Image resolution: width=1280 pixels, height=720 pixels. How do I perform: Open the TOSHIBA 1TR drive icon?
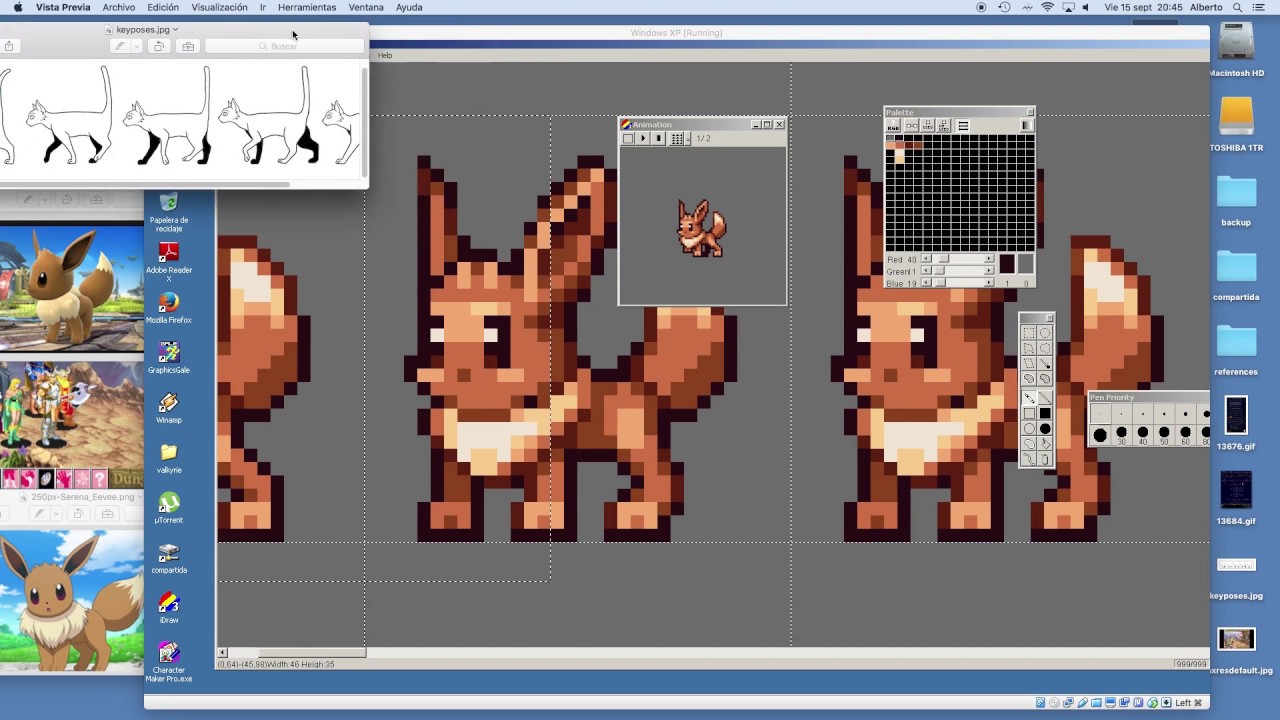click(x=1236, y=123)
